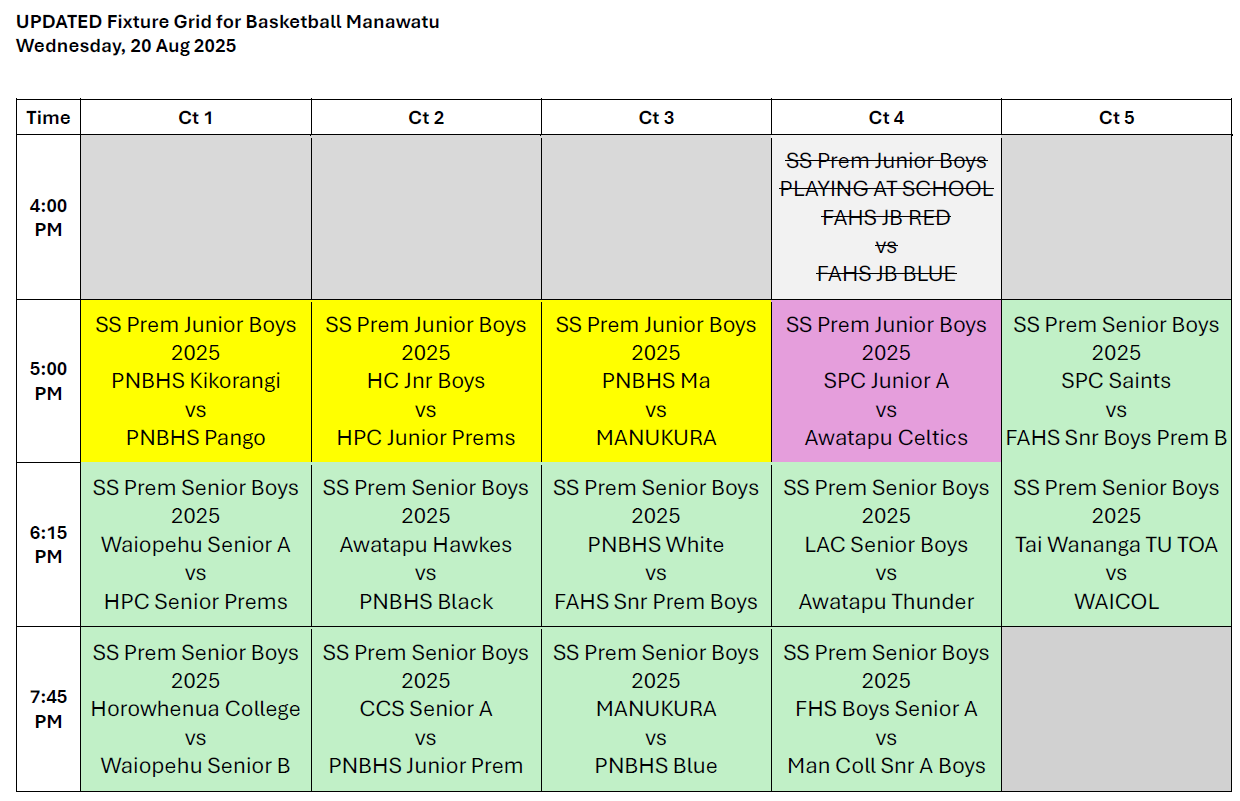Click the CCS Senior A vs PNBHS Junior Prem cell
The image size is (1240, 801).
(426, 709)
